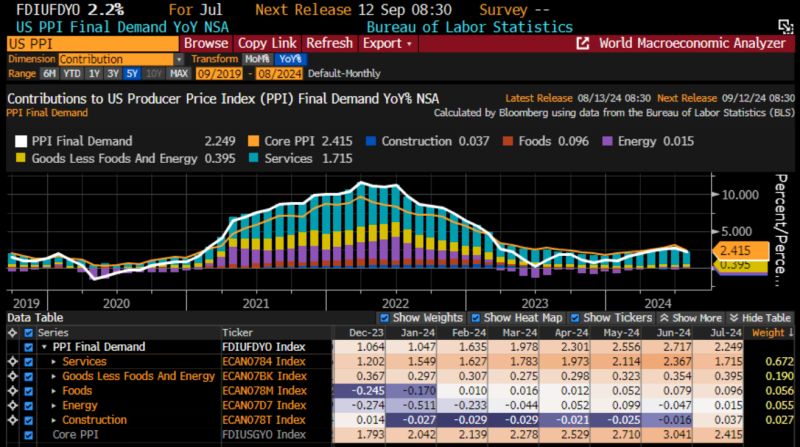Select the 3Y range tab
The width and height of the screenshot is (800, 447).
[114, 74]
